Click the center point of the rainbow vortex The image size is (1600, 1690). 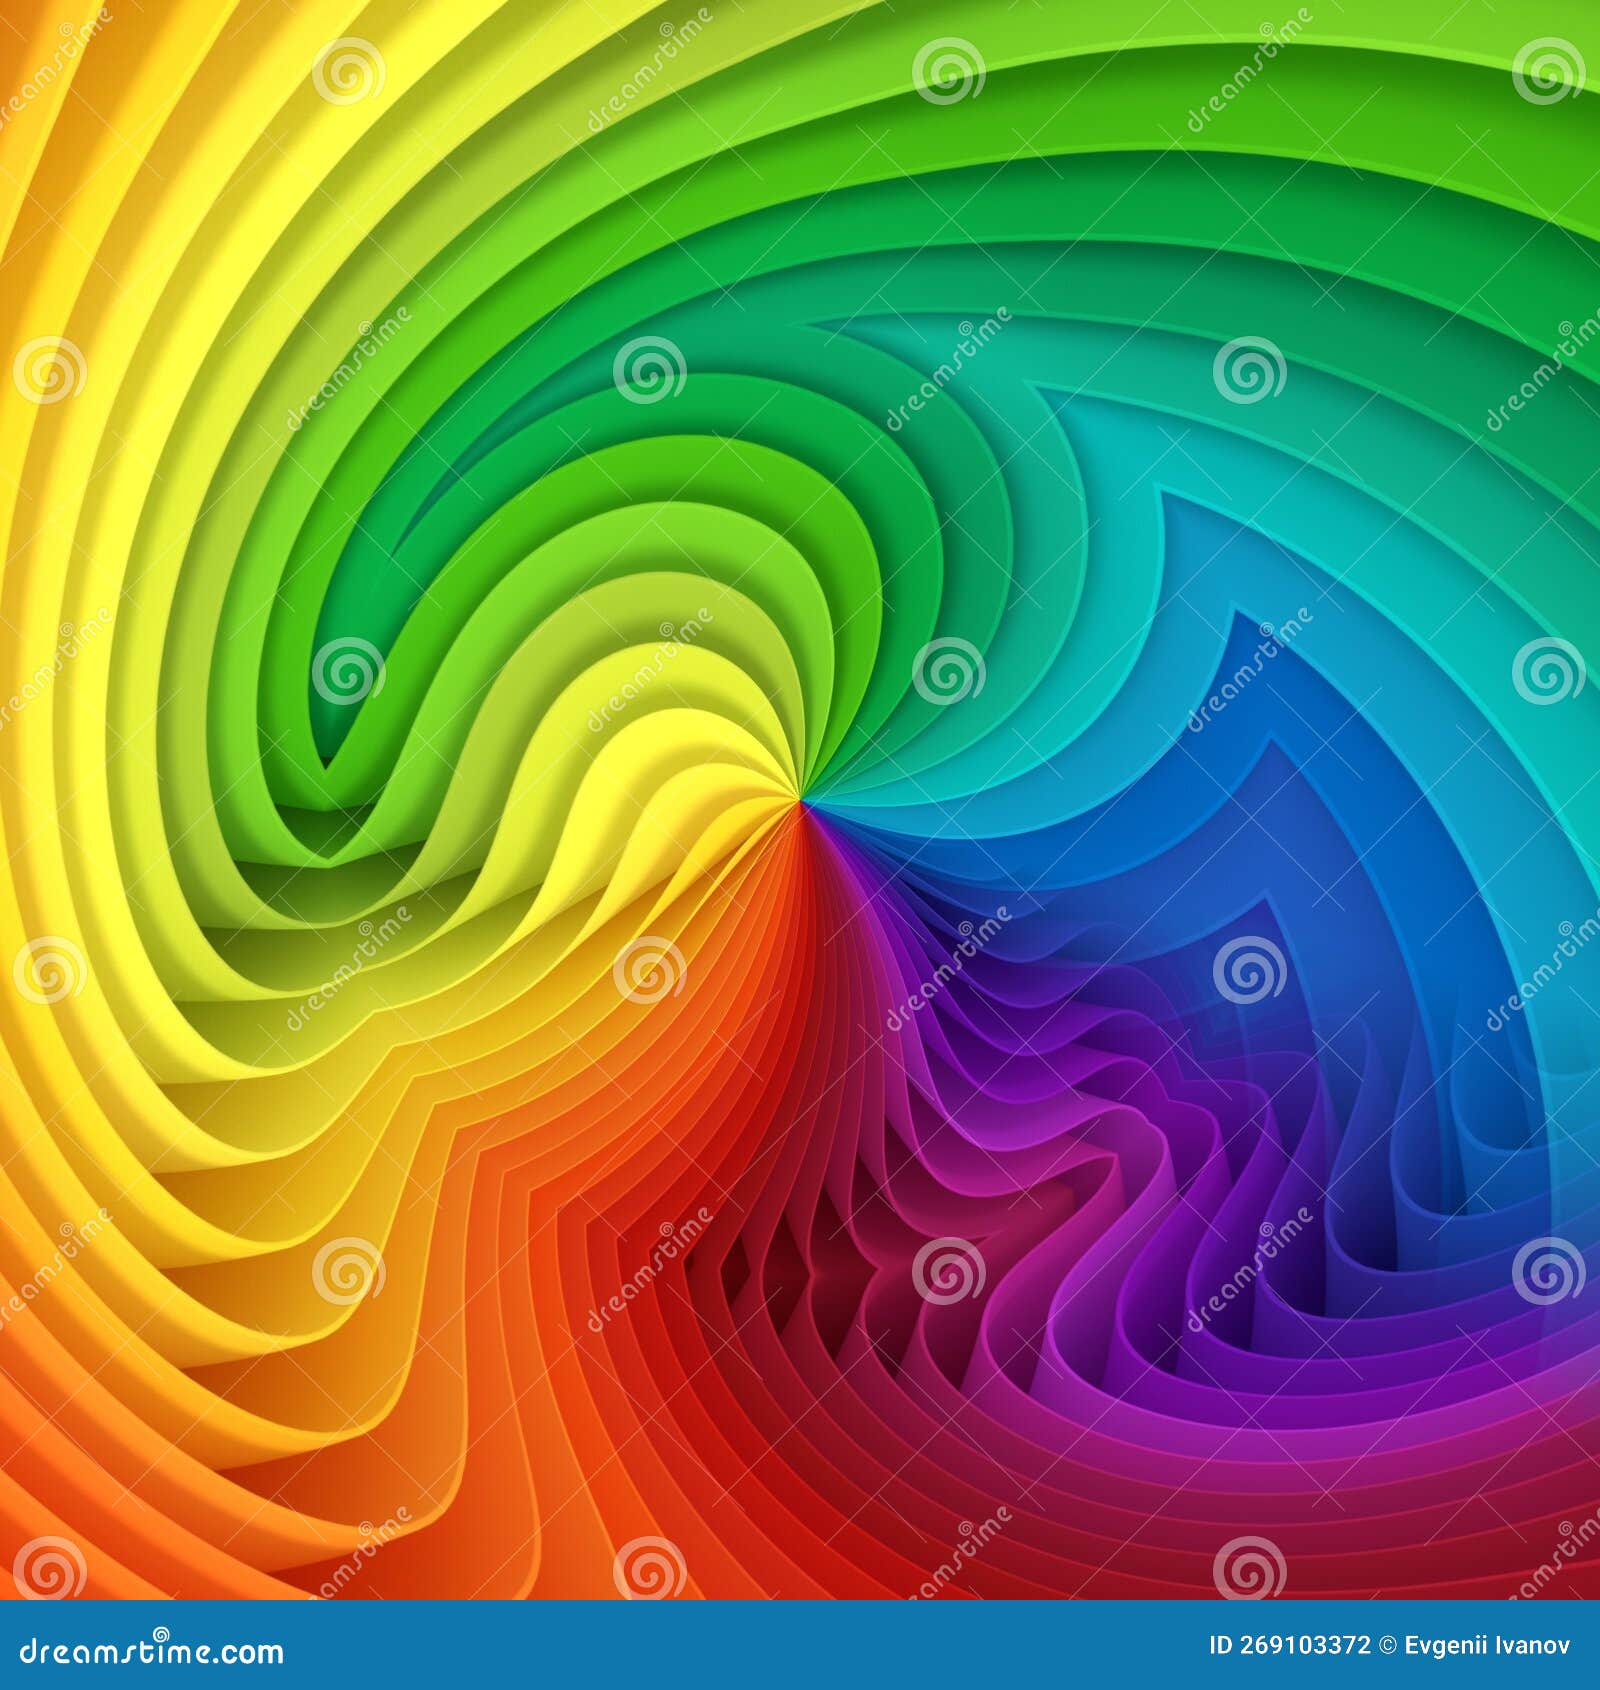tap(800, 800)
